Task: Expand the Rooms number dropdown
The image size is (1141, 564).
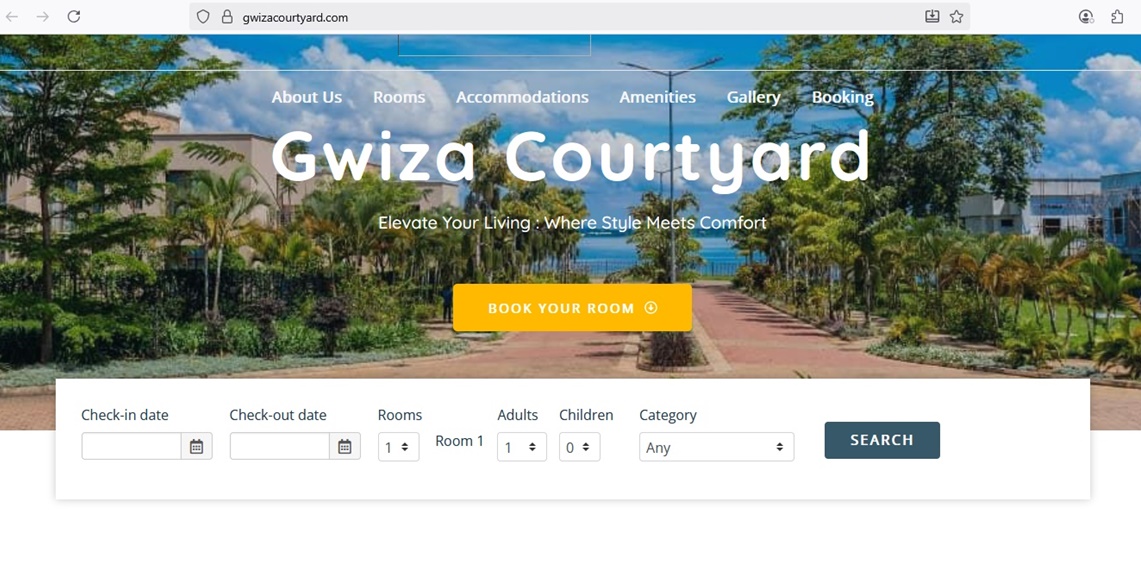Action: click(399, 447)
